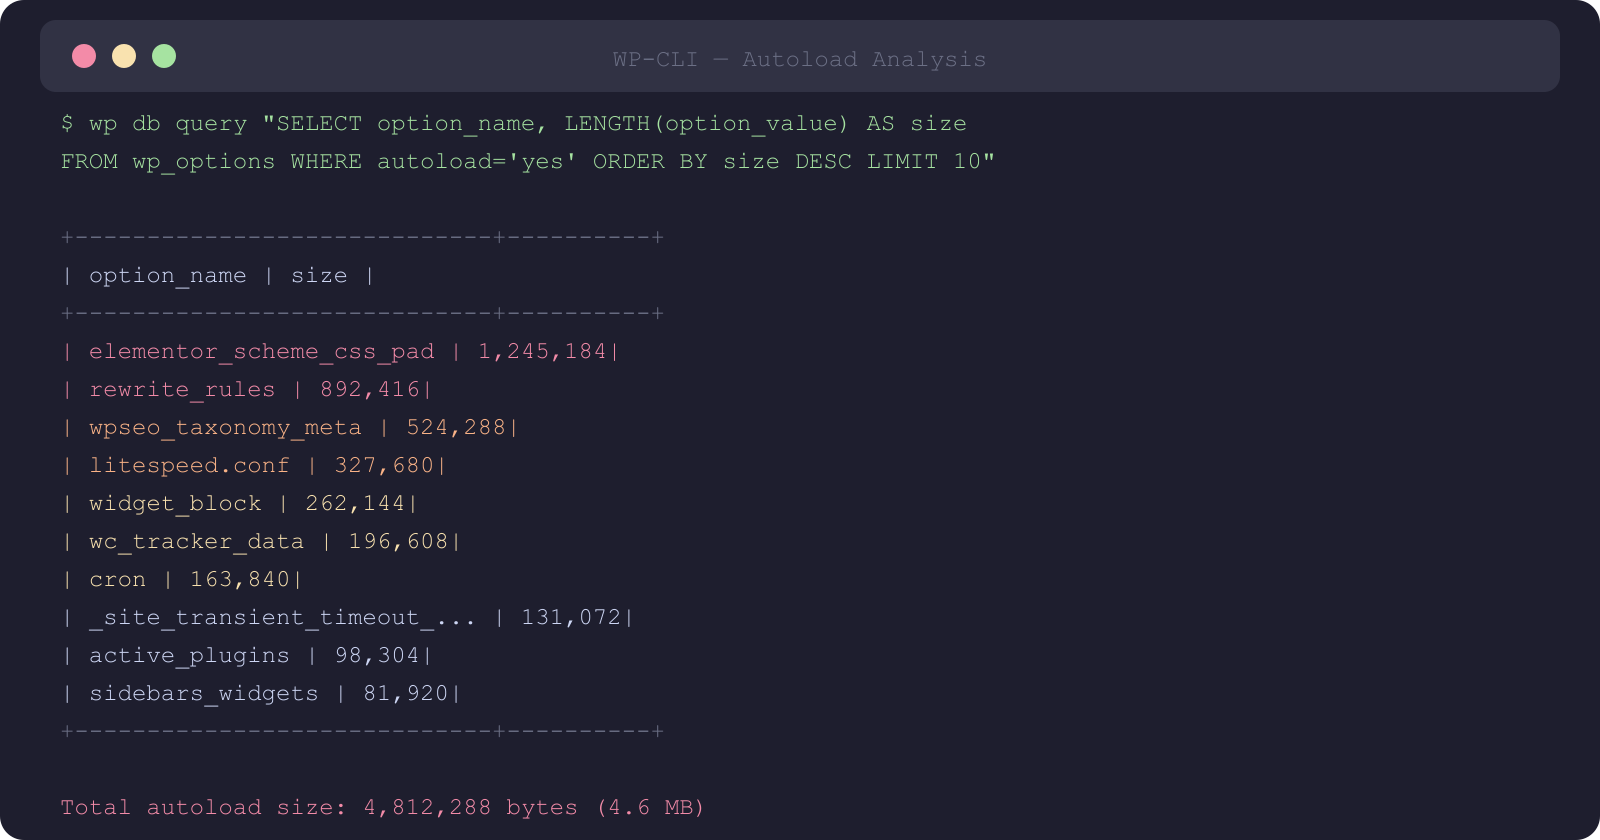Click the size column header
This screenshot has height=840, width=1600.
point(319,275)
